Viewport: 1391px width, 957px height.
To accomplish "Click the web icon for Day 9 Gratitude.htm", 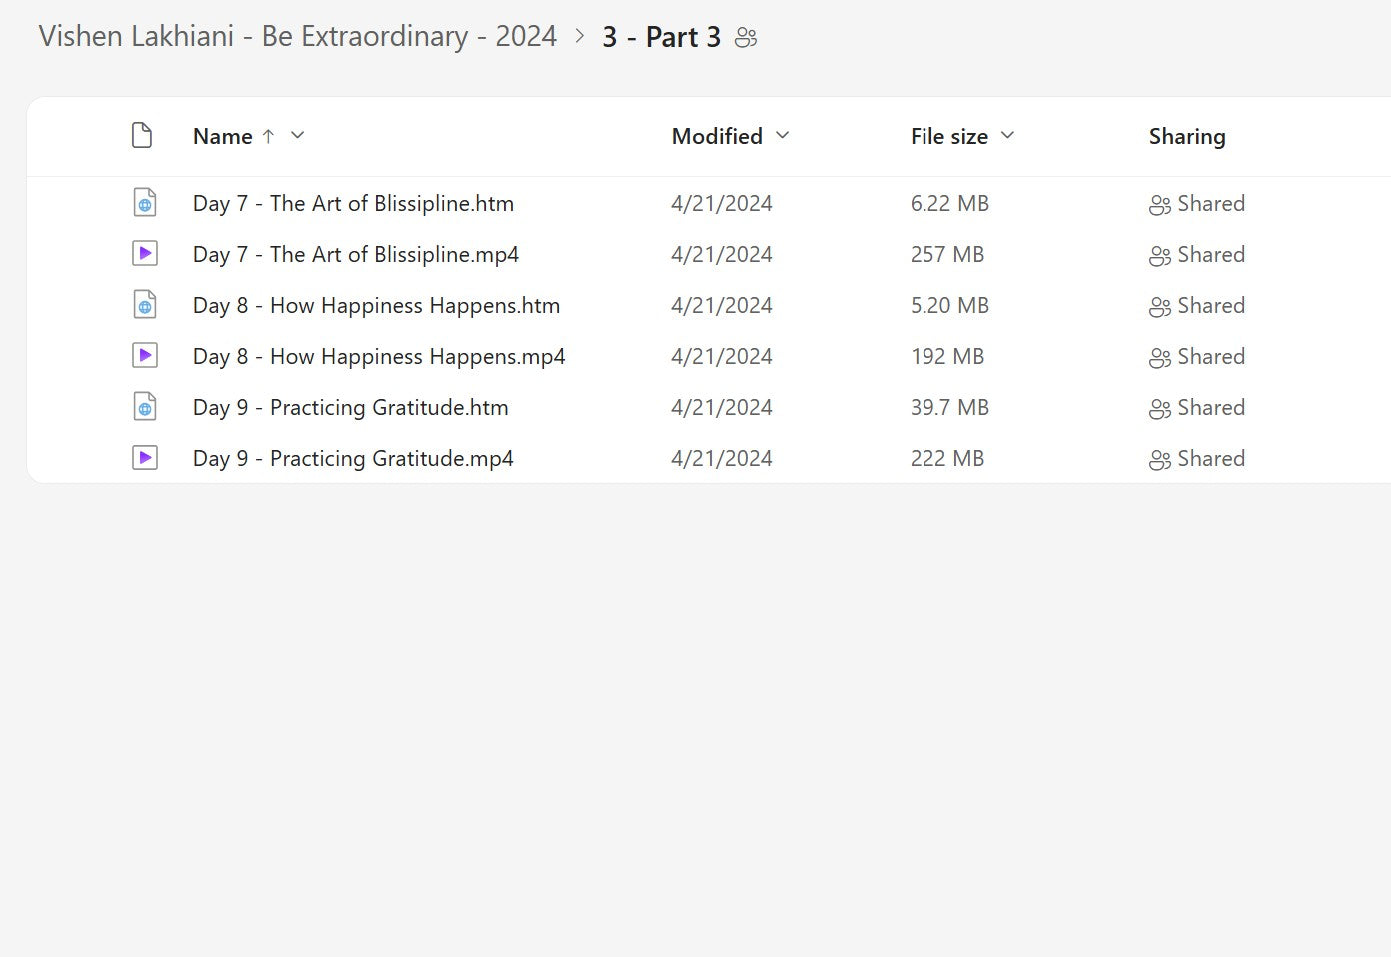I will point(145,407).
